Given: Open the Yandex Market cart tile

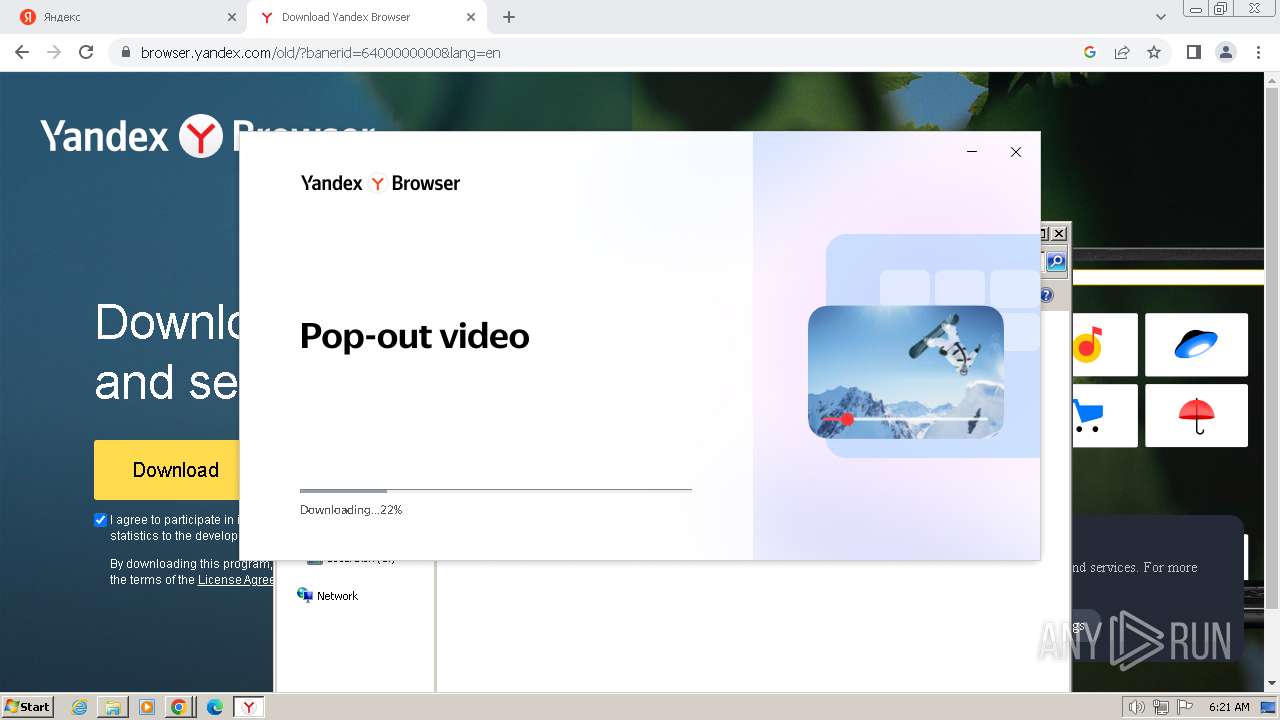Looking at the screenshot, I should (1105, 415).
